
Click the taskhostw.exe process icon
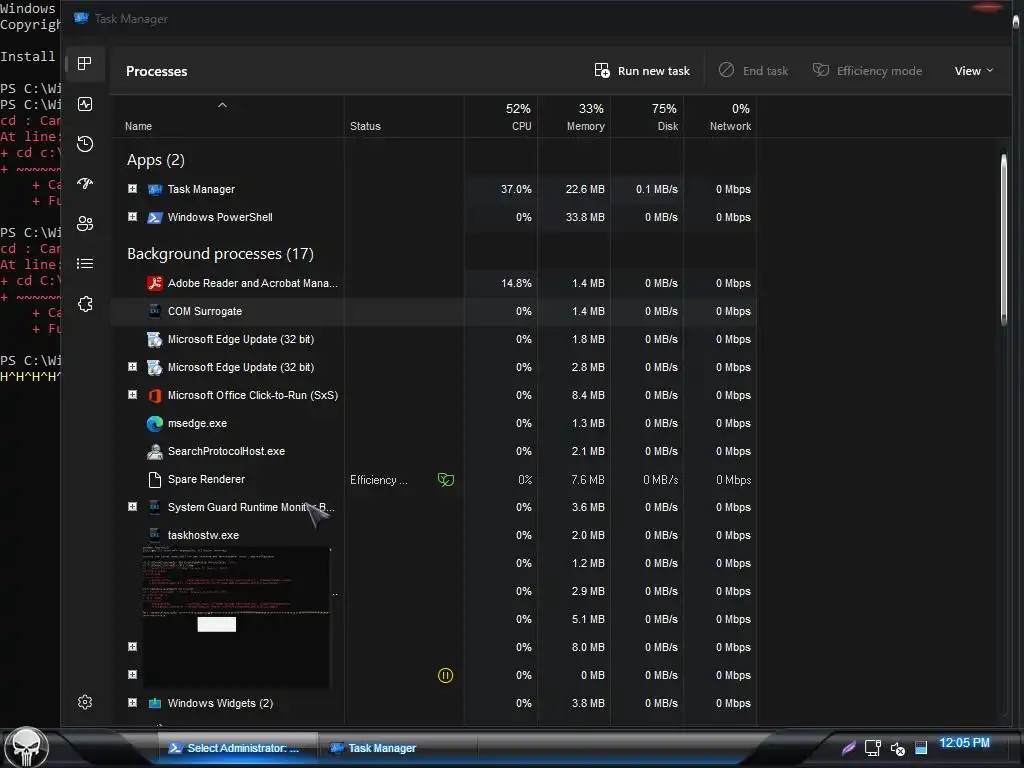[x=155, y=535]
